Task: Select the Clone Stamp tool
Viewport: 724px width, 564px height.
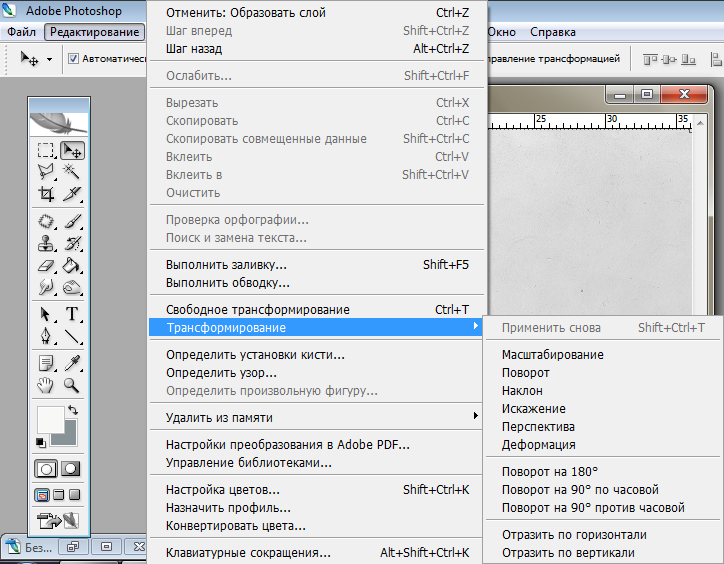Action: click(46, 243)
